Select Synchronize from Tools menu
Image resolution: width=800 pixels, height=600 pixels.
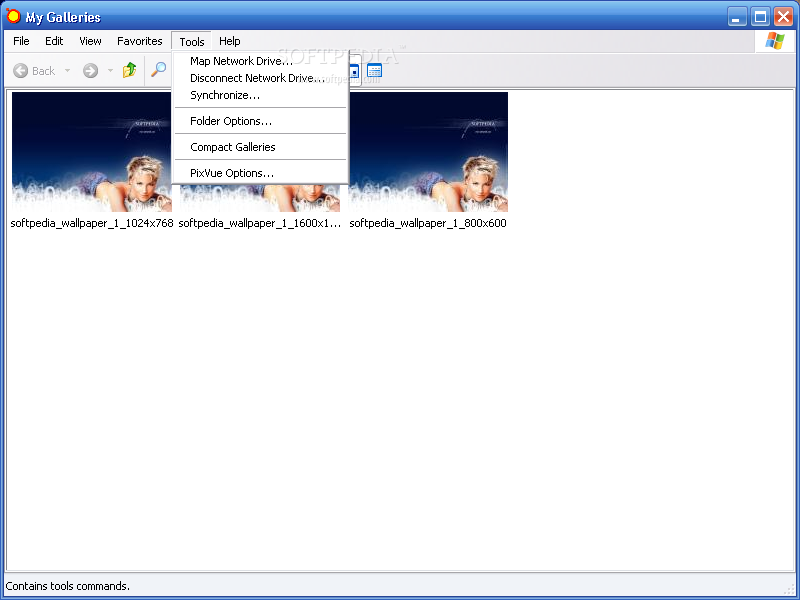click(261, 95)
